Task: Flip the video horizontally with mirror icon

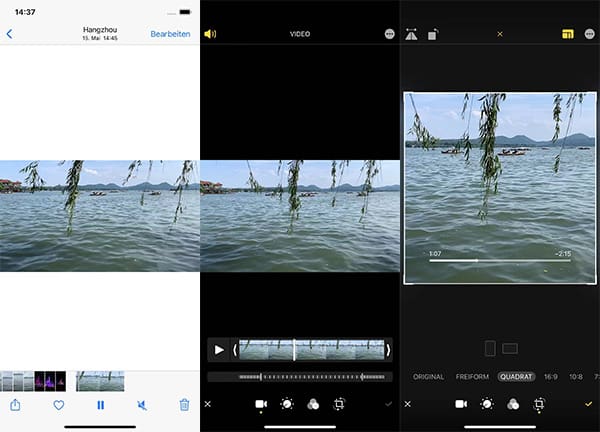Action: [411, 34]
